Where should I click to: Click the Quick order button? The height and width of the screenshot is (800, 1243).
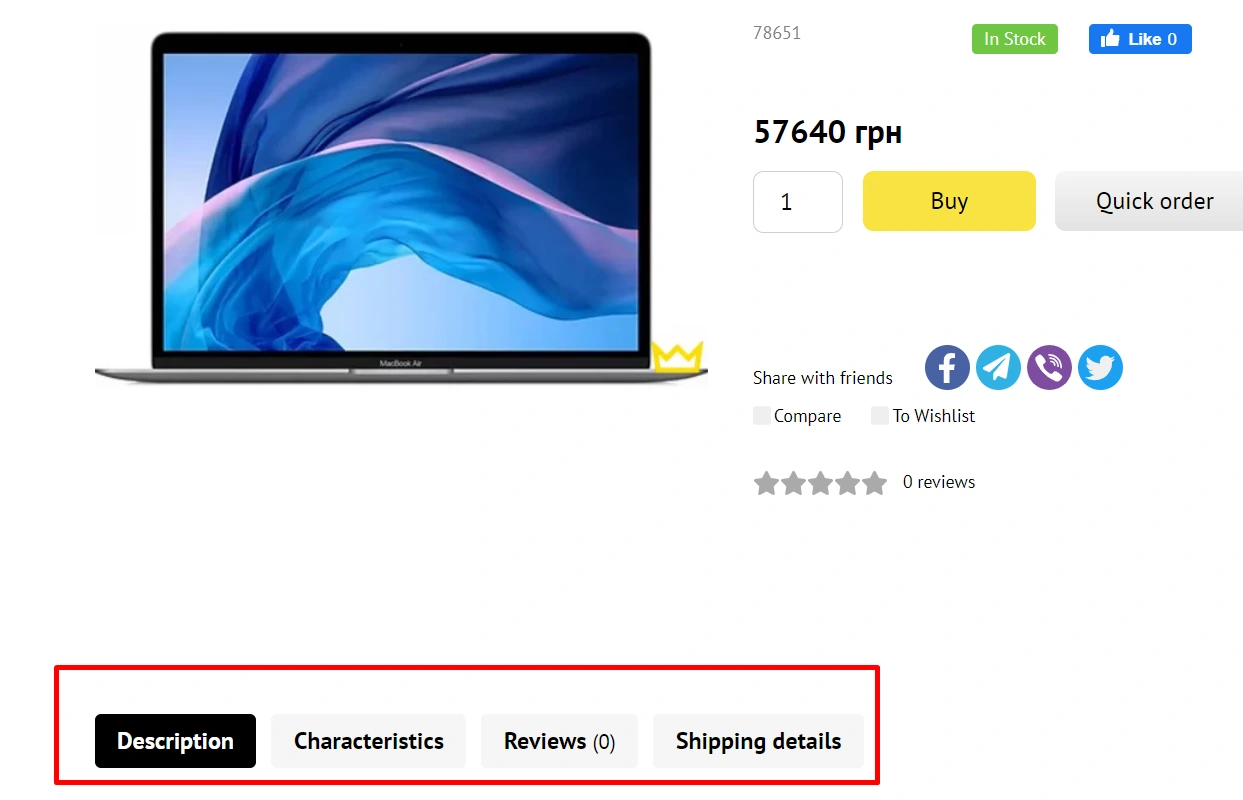pos(1154,201)
